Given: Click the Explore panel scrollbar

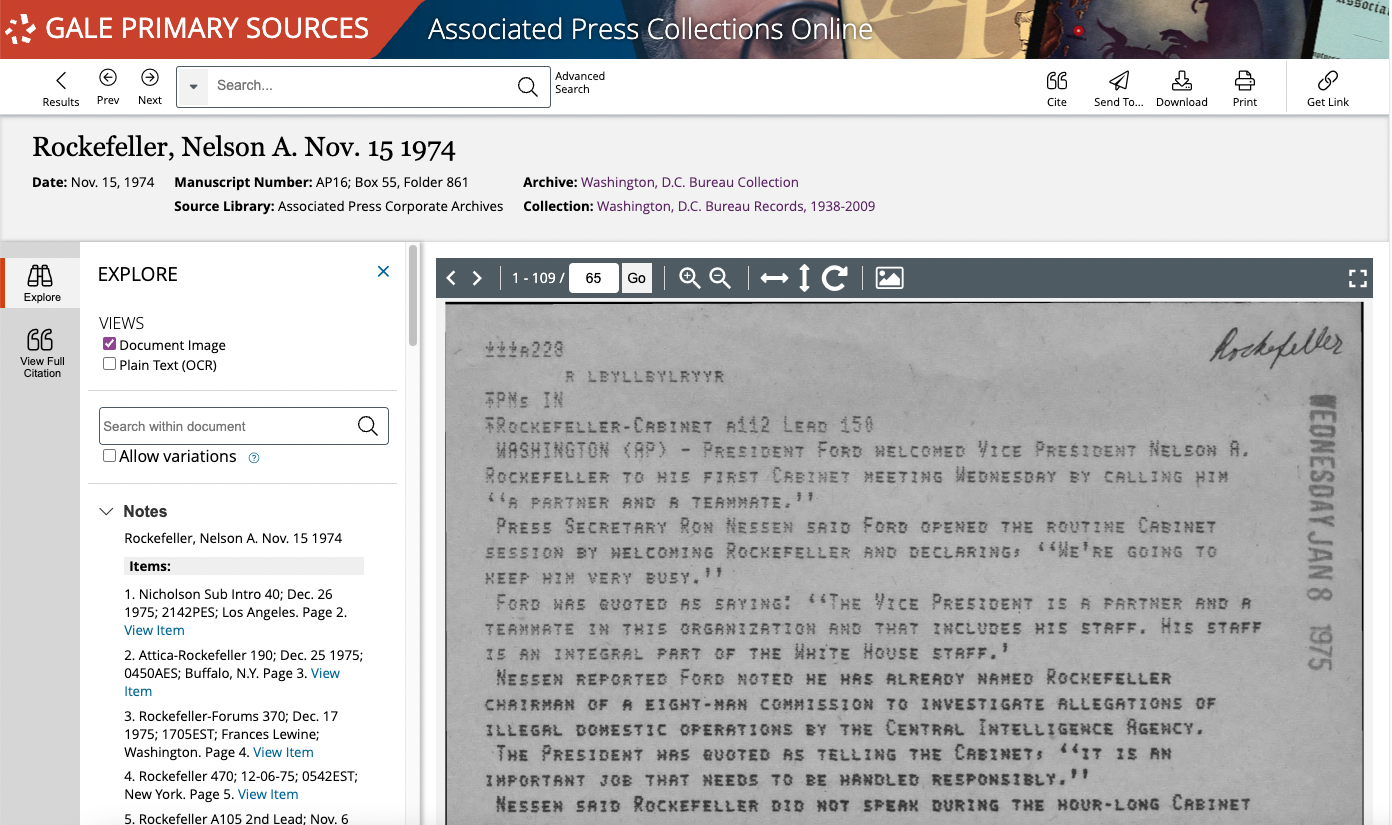Looking at the screenshot, I should (413, 296).
